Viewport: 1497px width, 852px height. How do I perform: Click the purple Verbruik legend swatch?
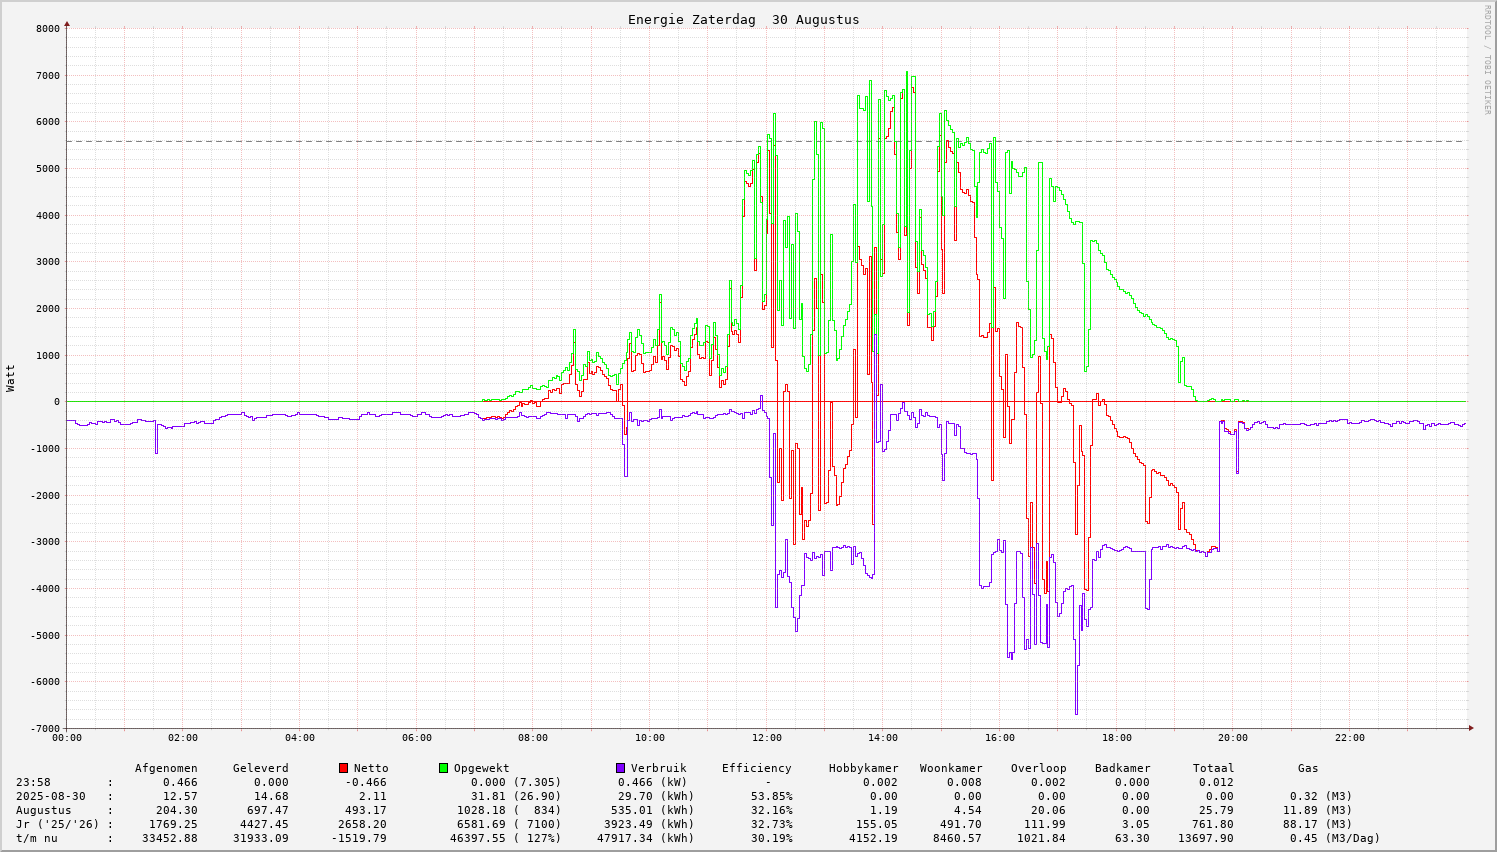(620, 768)
